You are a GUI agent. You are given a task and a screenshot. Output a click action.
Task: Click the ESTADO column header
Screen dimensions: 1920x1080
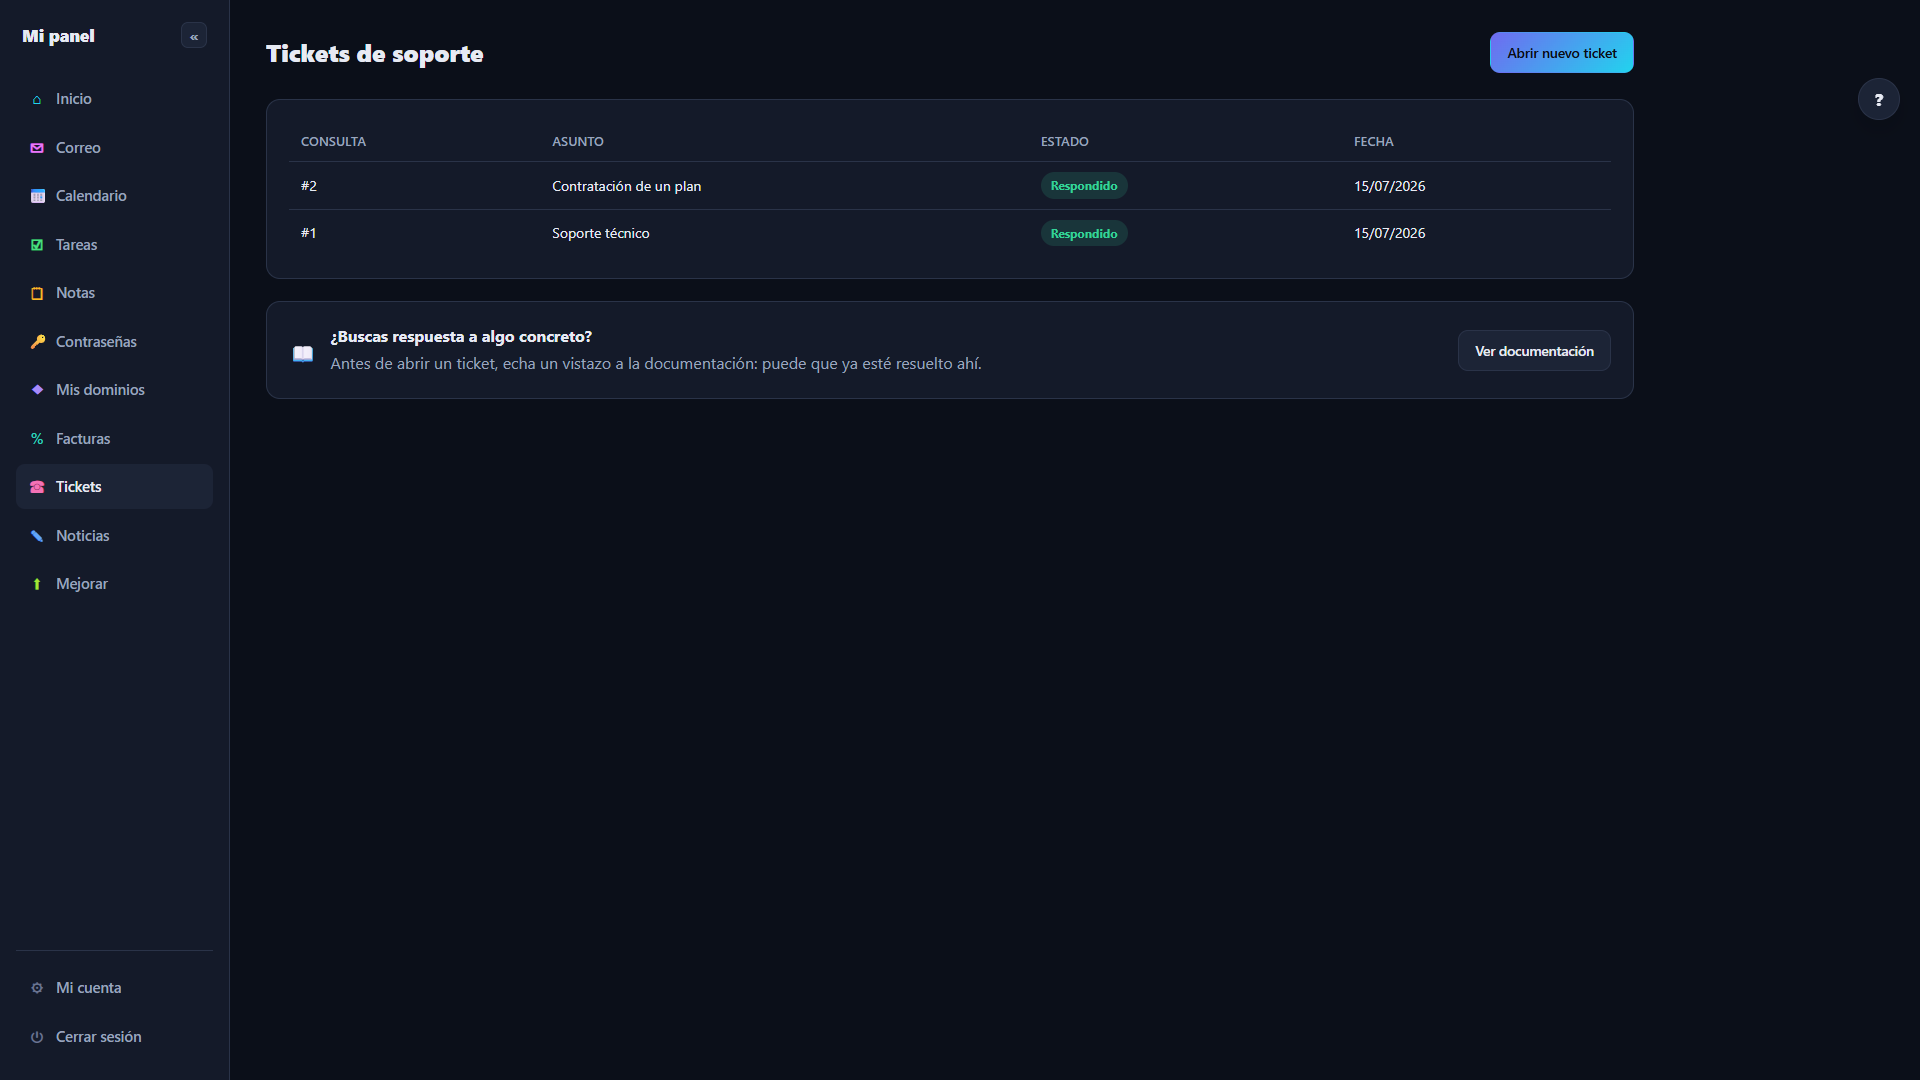pos(1064,142)
